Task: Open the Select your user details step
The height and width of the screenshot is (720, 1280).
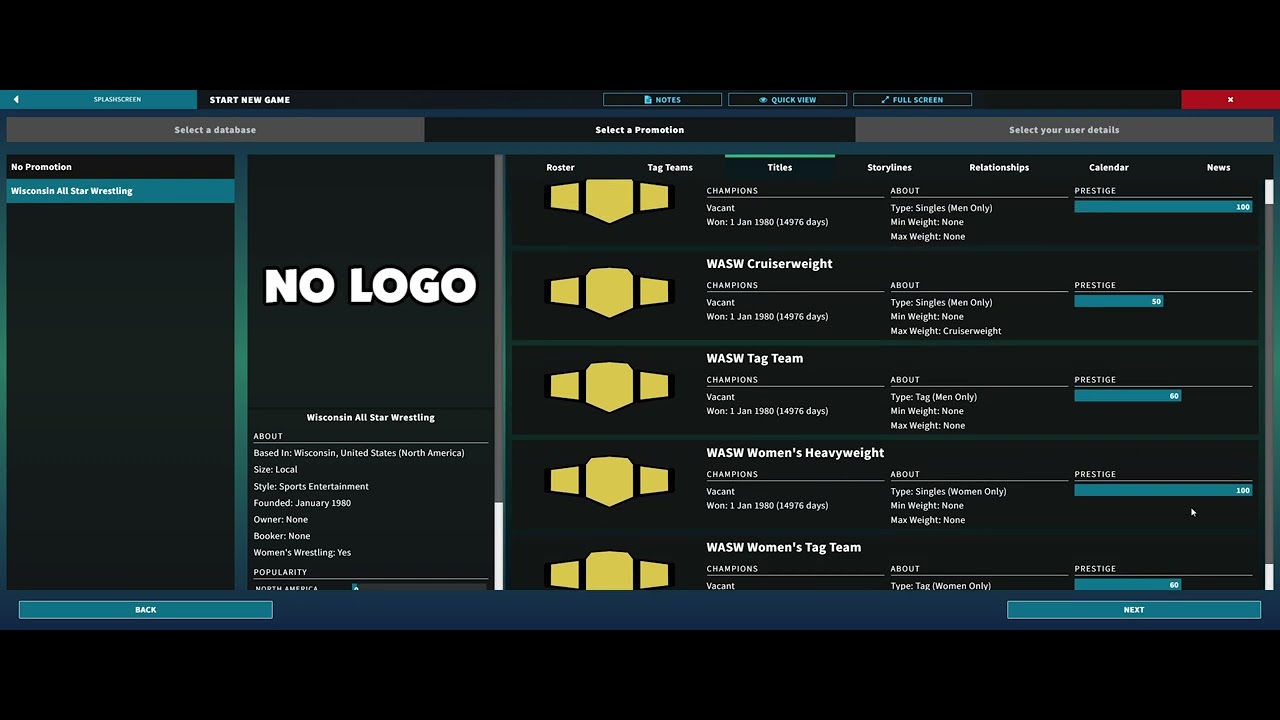Action: [x=1064, y=130]
